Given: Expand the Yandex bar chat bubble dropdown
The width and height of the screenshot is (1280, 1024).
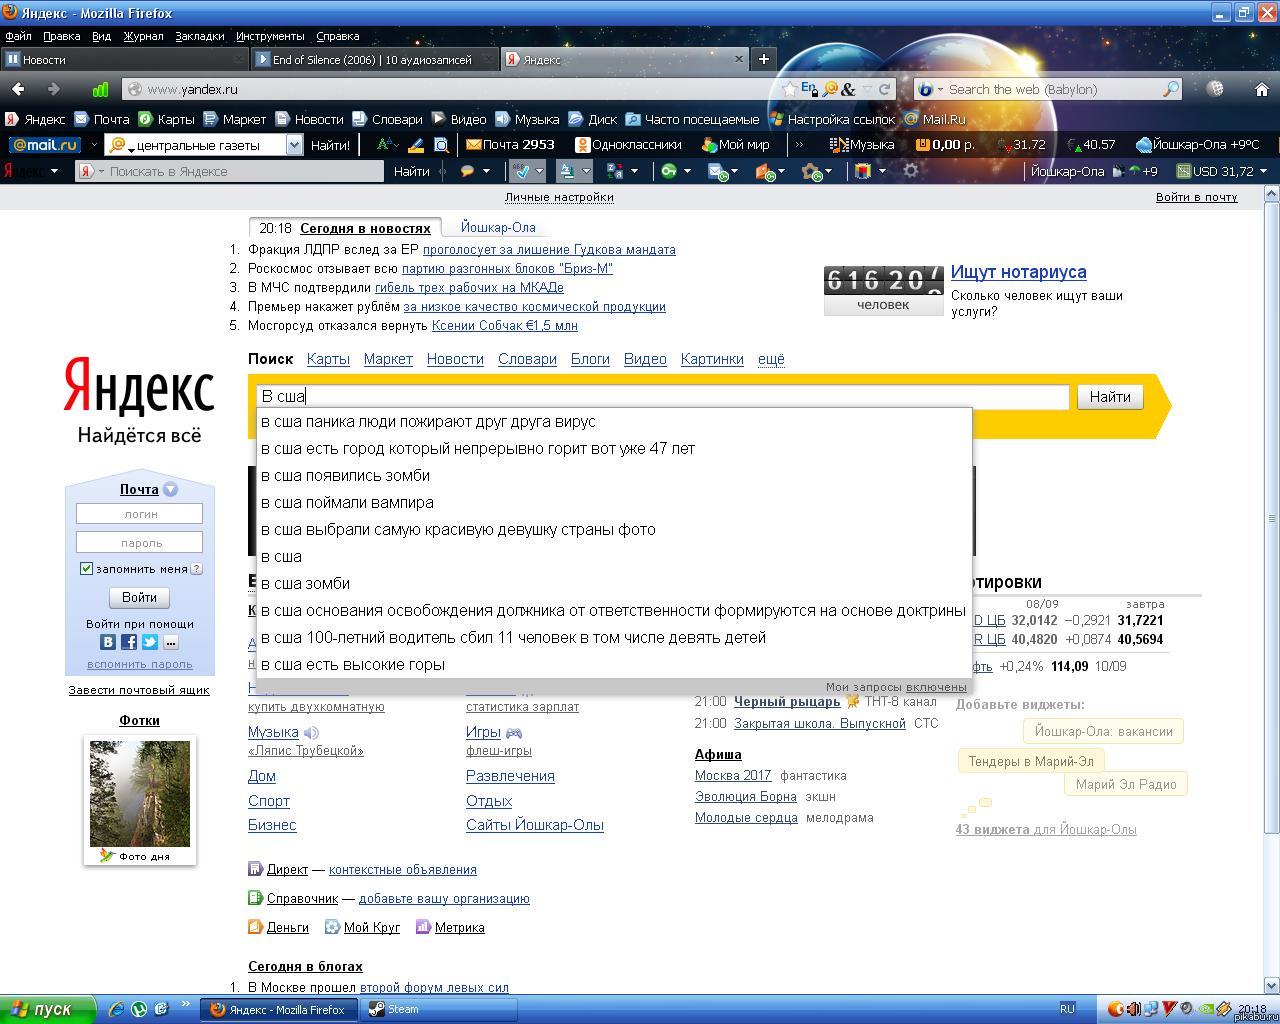Looking at the screenshot, I should click(486, 171).
